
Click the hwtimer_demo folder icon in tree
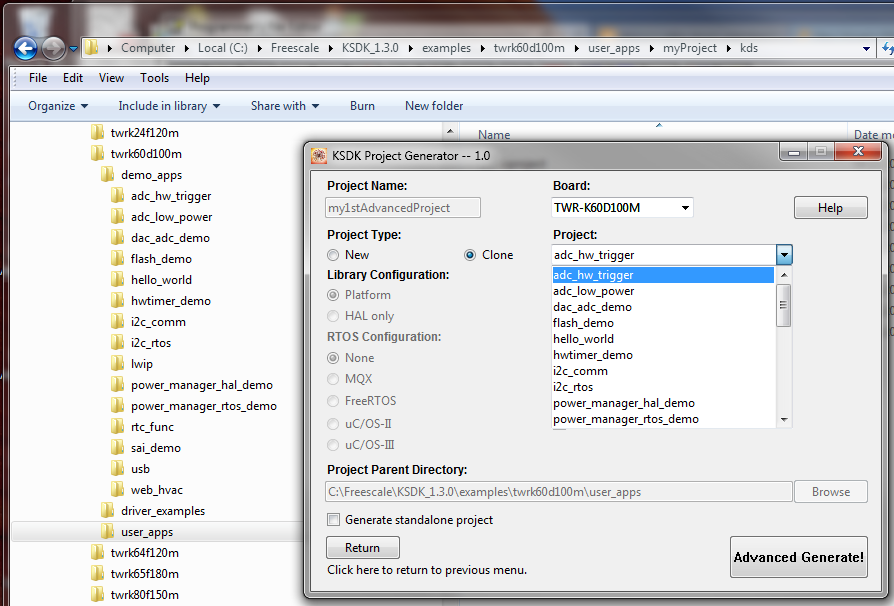[117, 300]
